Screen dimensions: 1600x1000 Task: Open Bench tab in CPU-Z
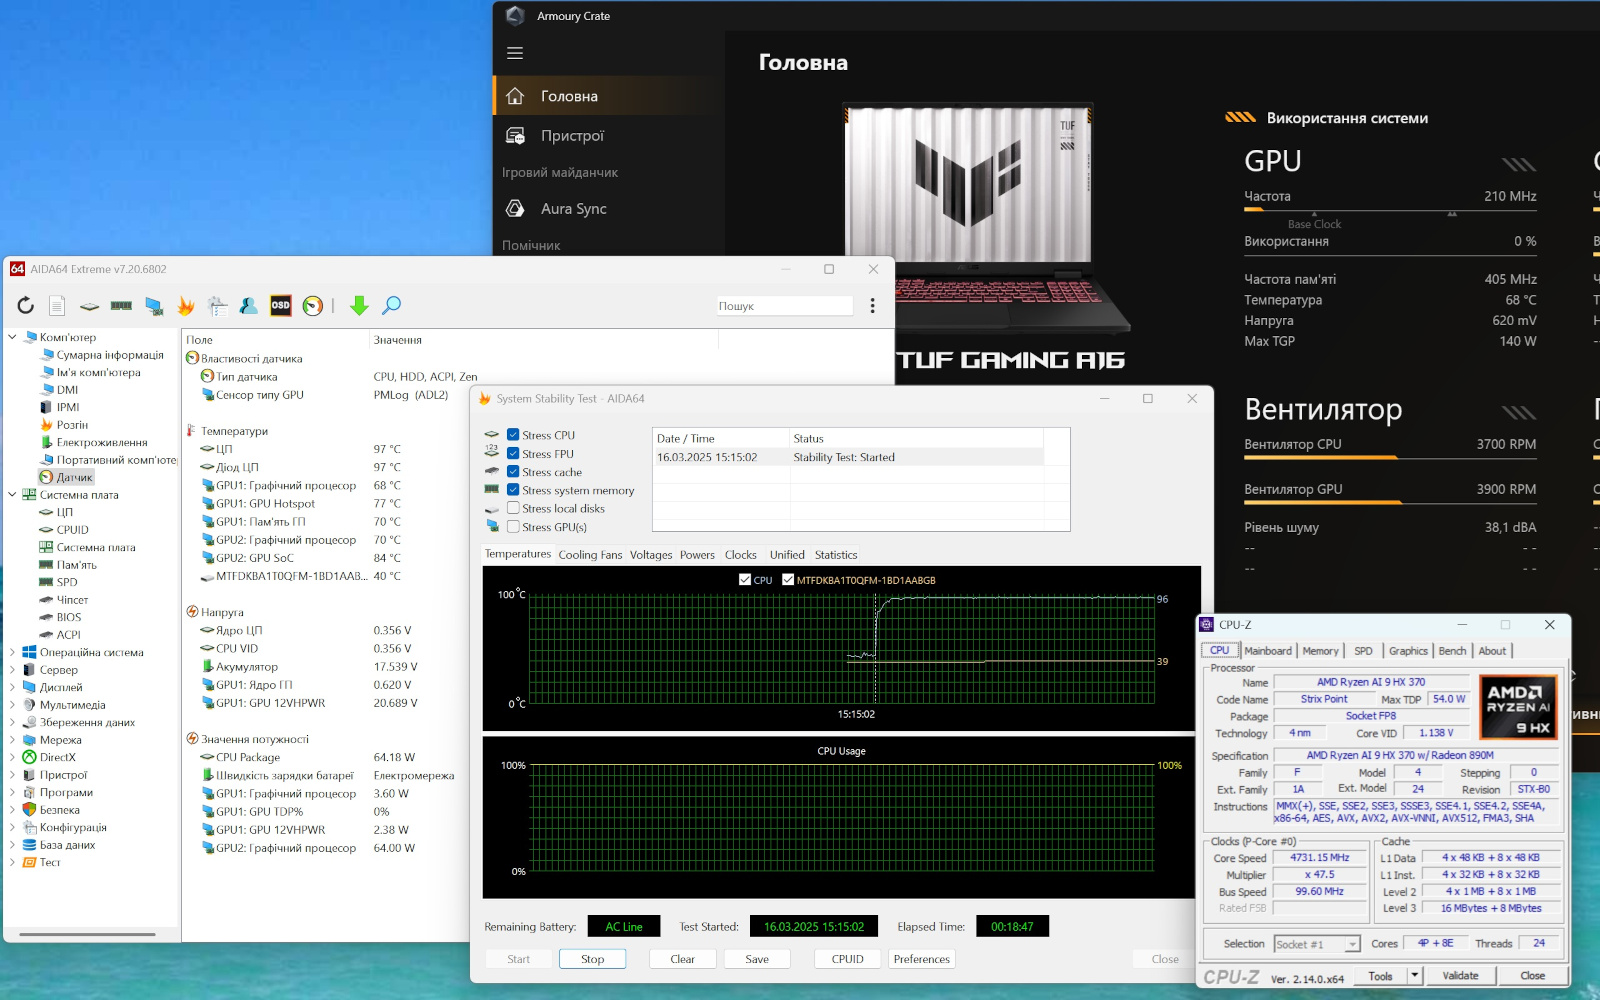click(1452, 651)
